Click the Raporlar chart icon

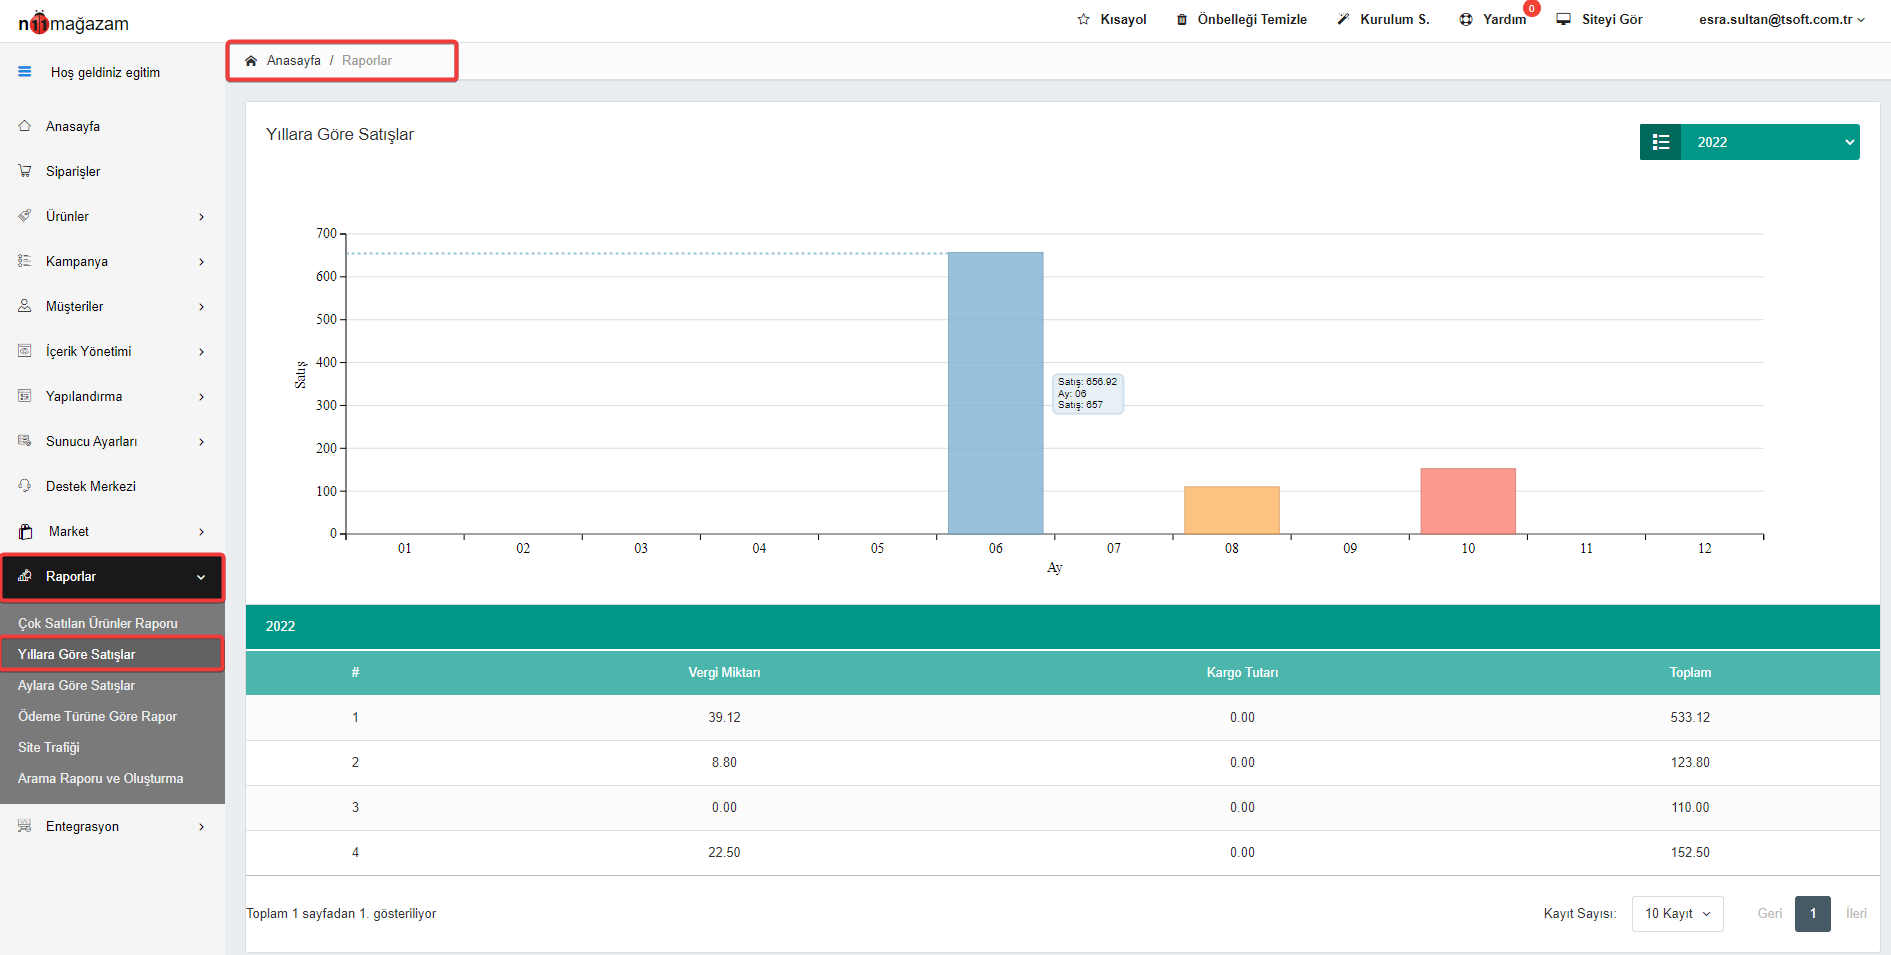[25, 576]
